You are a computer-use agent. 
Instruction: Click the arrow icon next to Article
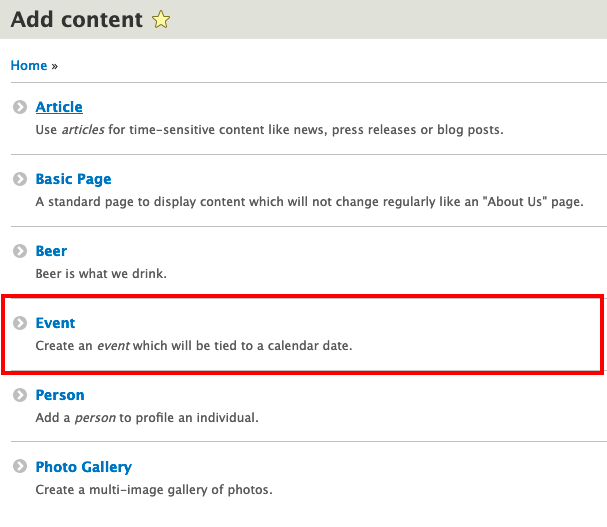click(x=19, y=107)
